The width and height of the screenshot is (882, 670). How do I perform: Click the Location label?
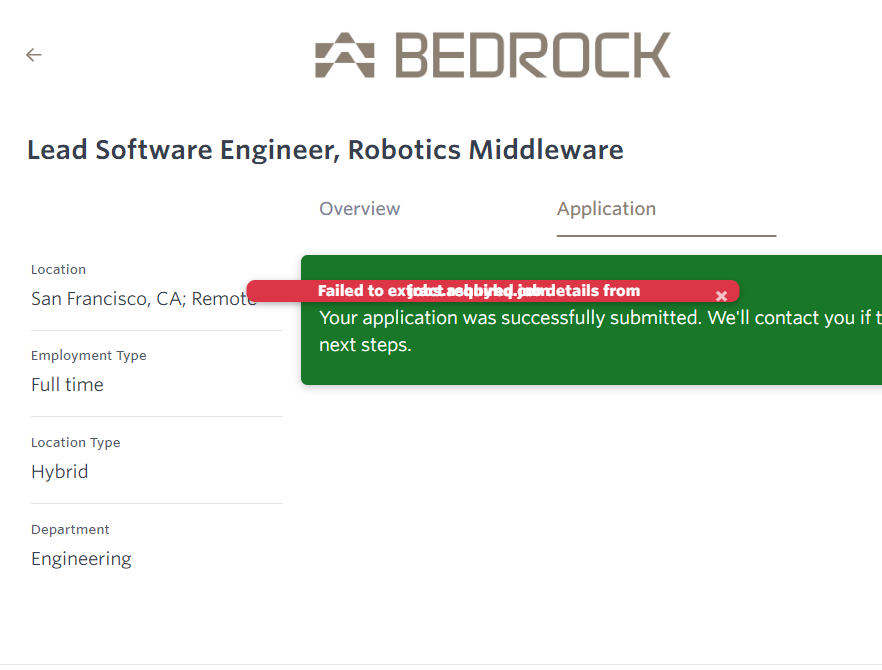coord(58,269)
